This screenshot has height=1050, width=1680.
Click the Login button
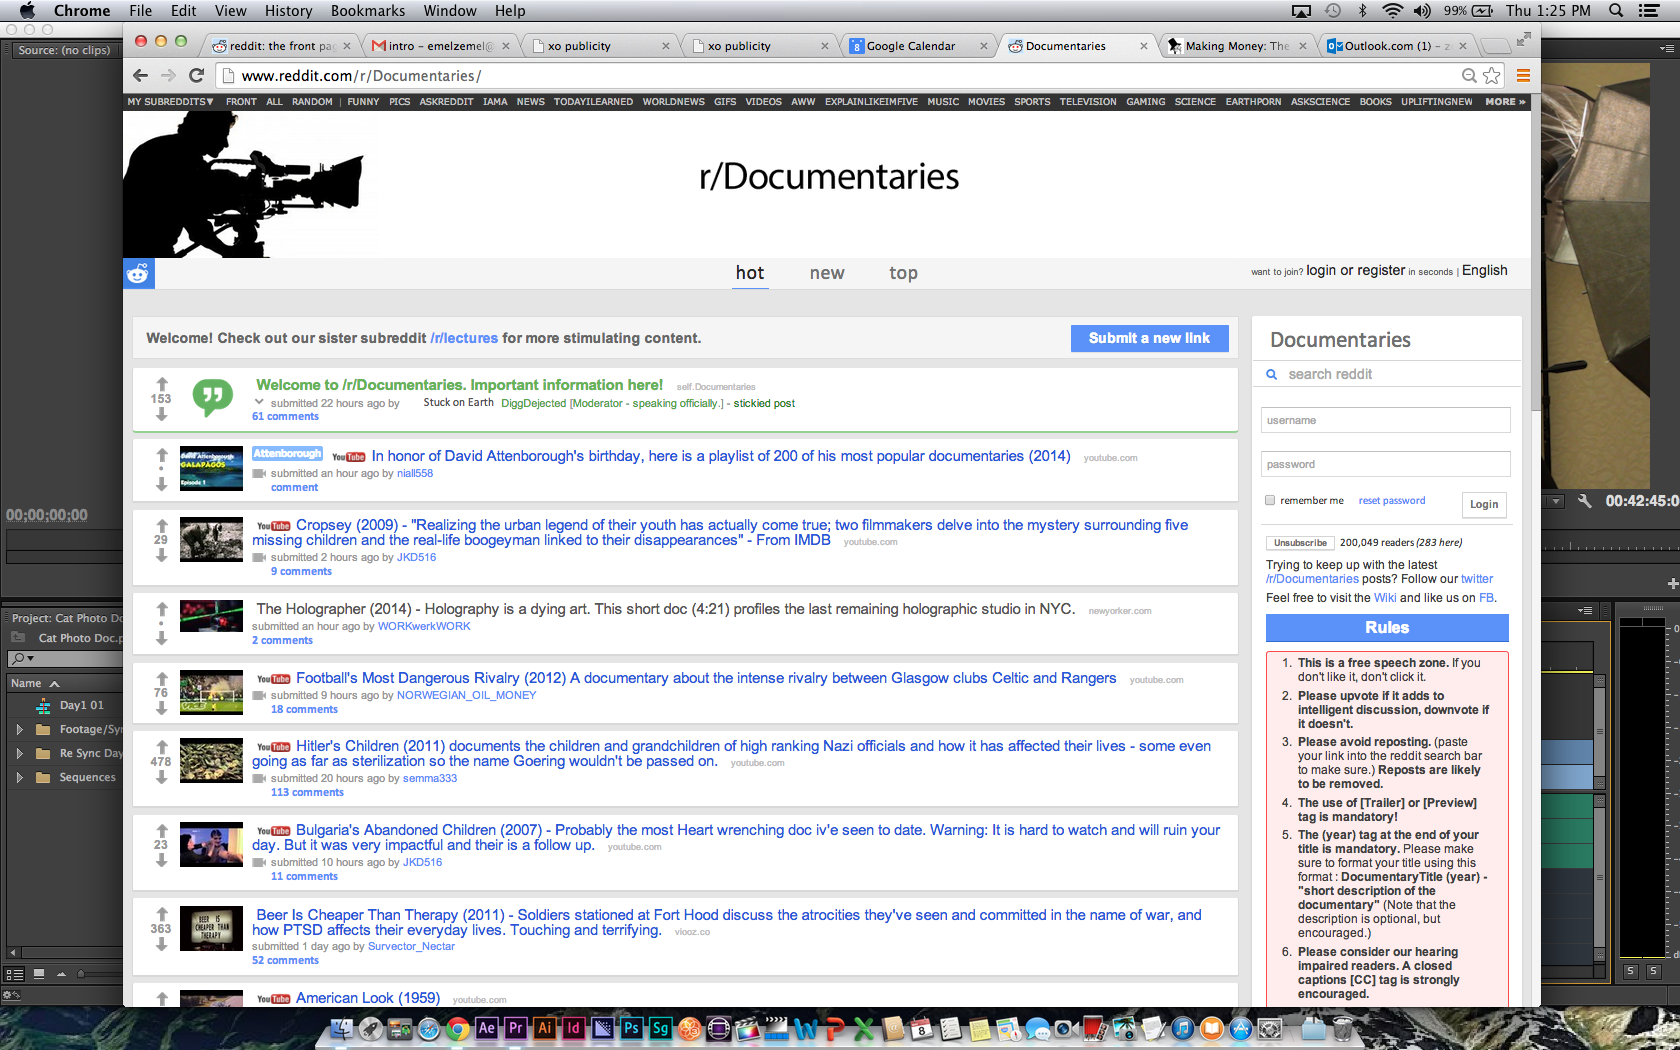pyautogui.click(x=1484, y=504)
